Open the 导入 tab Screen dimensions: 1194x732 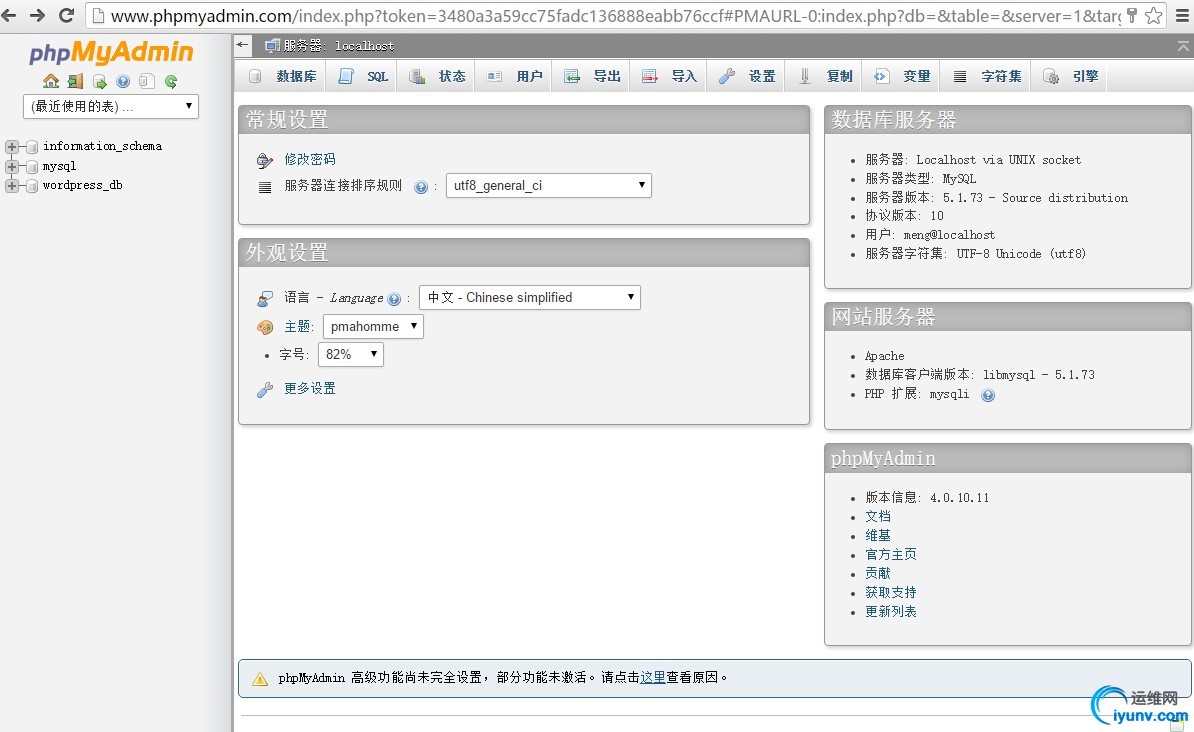(x=669, y=76)
